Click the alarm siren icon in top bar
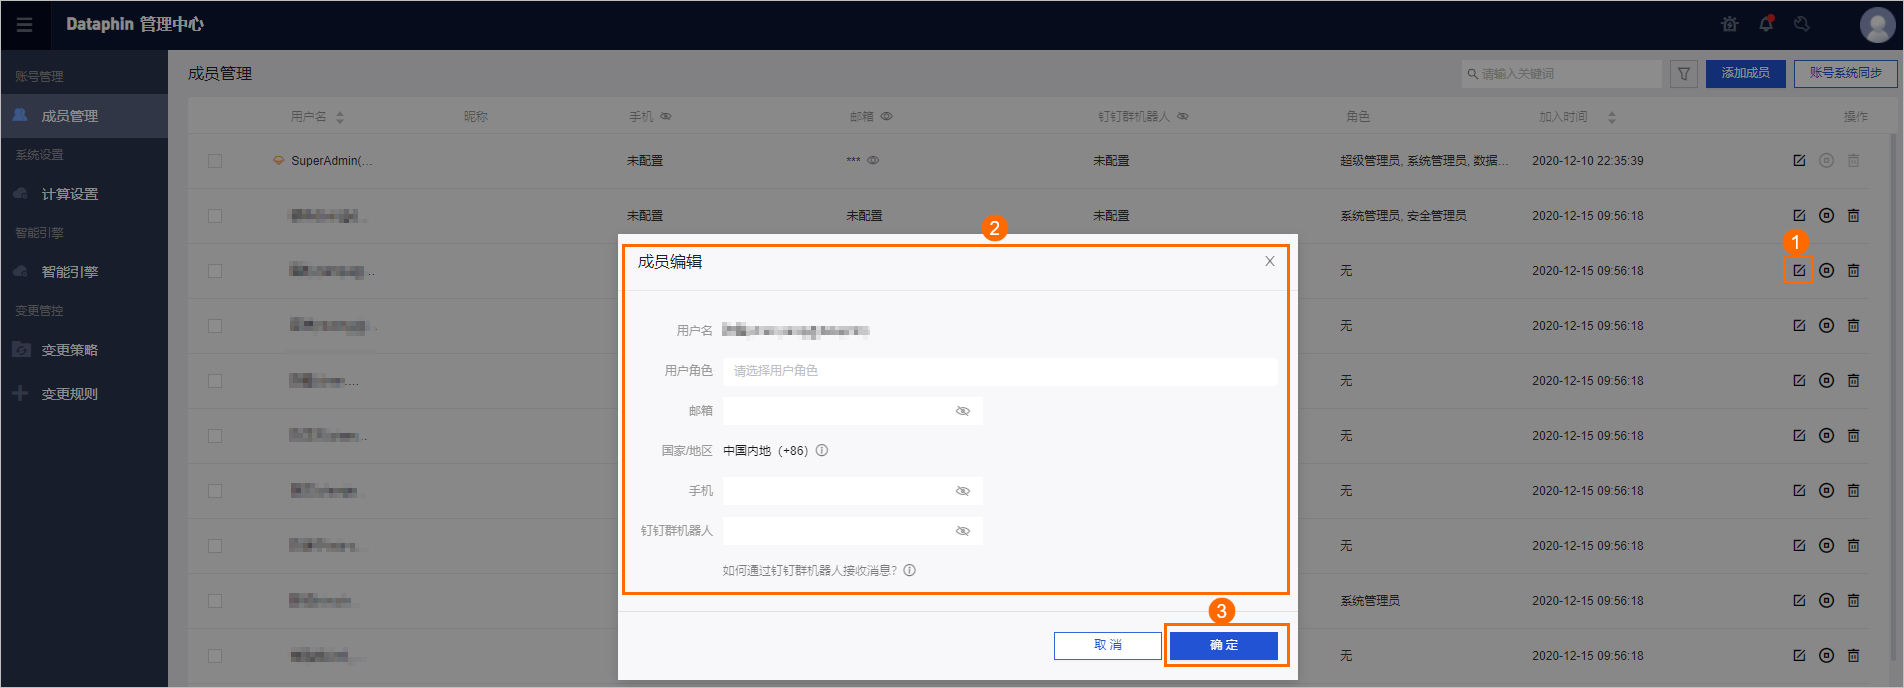The height and width of the screenshot is (688, 1904). pyautogui.click(x=1730, y=24)
